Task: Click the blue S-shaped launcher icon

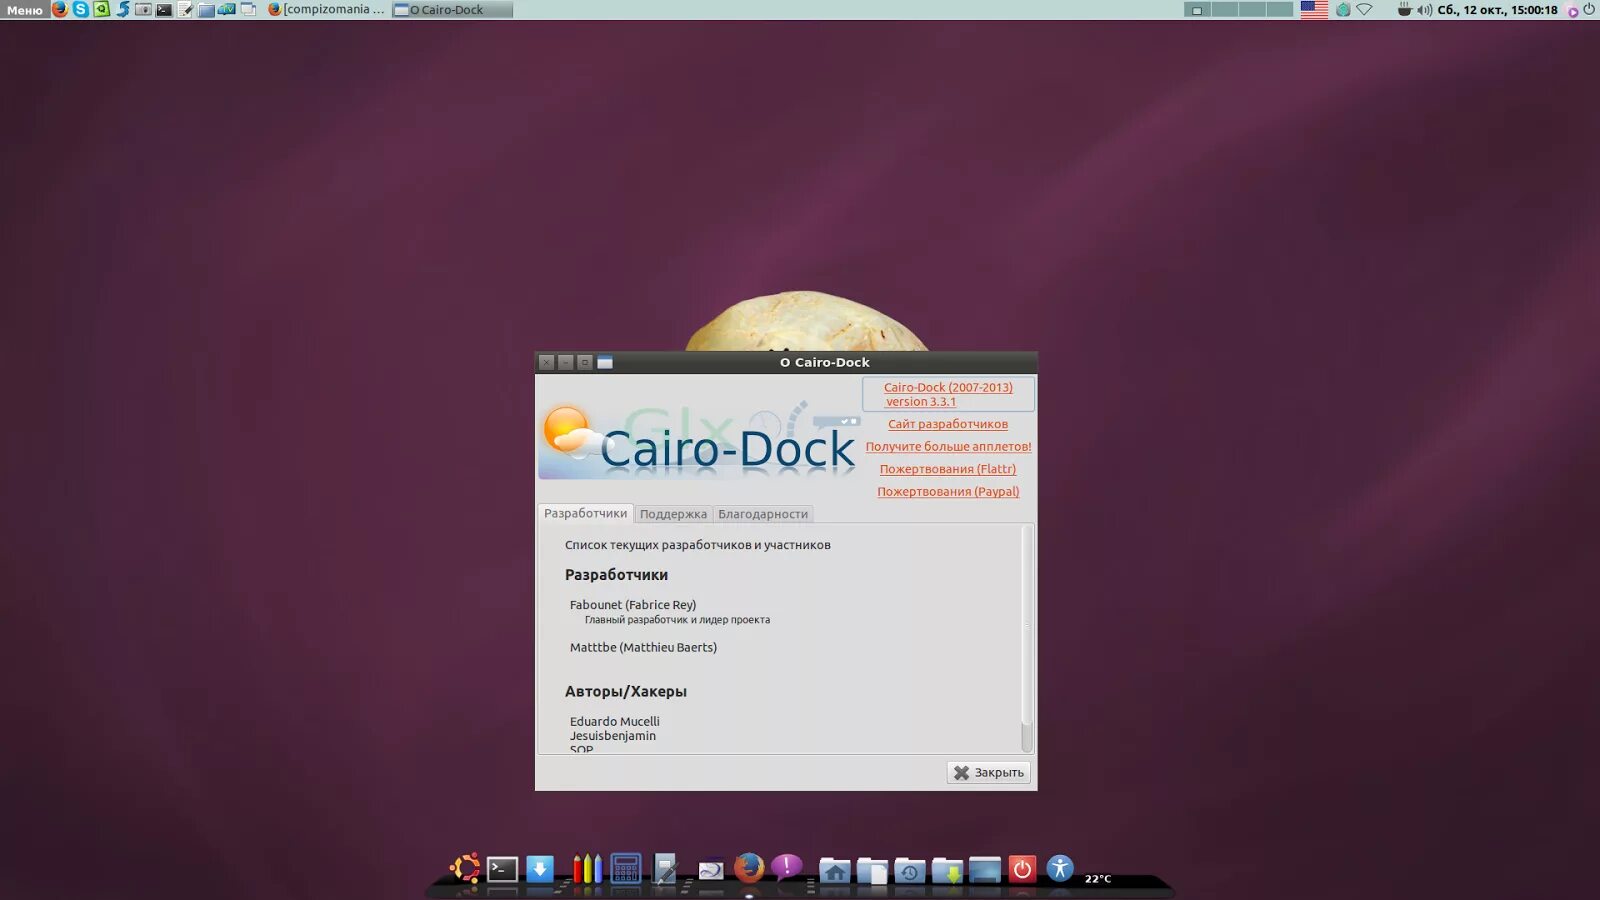Action: (x=123, y=9)
